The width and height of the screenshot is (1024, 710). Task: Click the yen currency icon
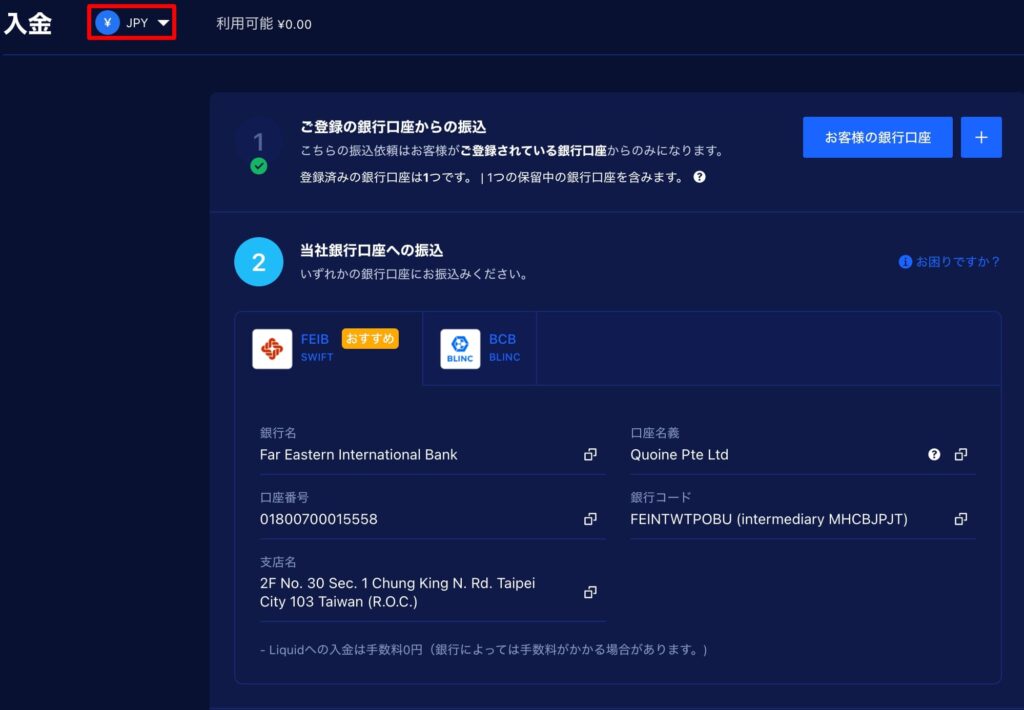coord(107,23)
